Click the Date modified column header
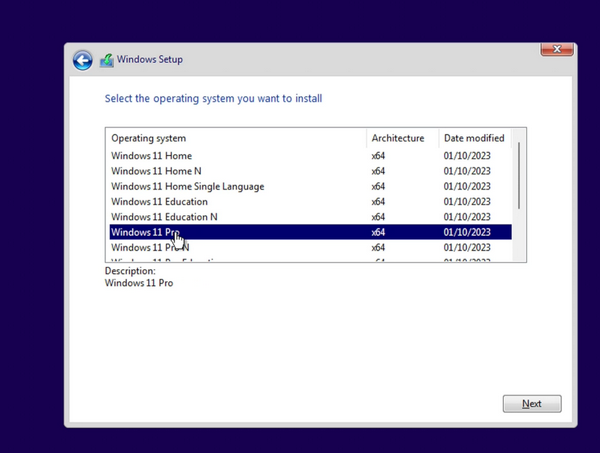The image size is (600, 453). pos(476,138)
